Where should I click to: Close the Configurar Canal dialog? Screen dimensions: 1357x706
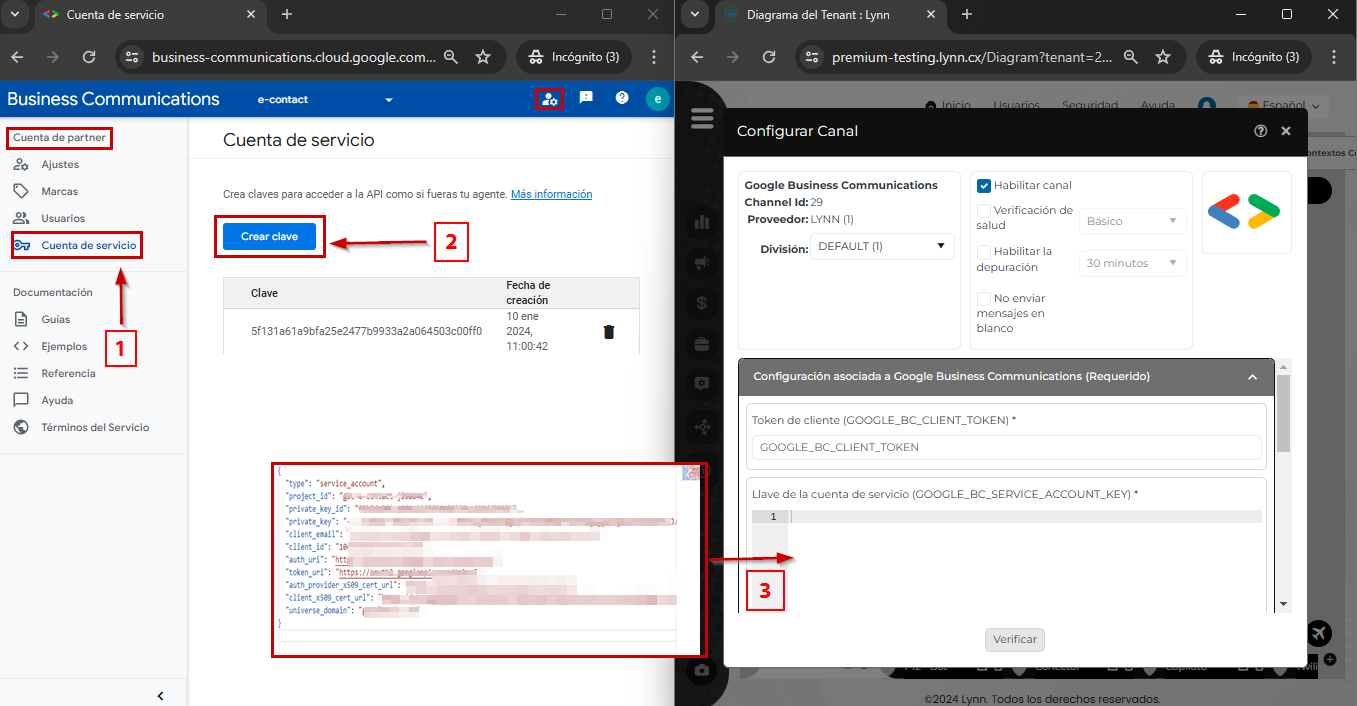(1286, 131)
